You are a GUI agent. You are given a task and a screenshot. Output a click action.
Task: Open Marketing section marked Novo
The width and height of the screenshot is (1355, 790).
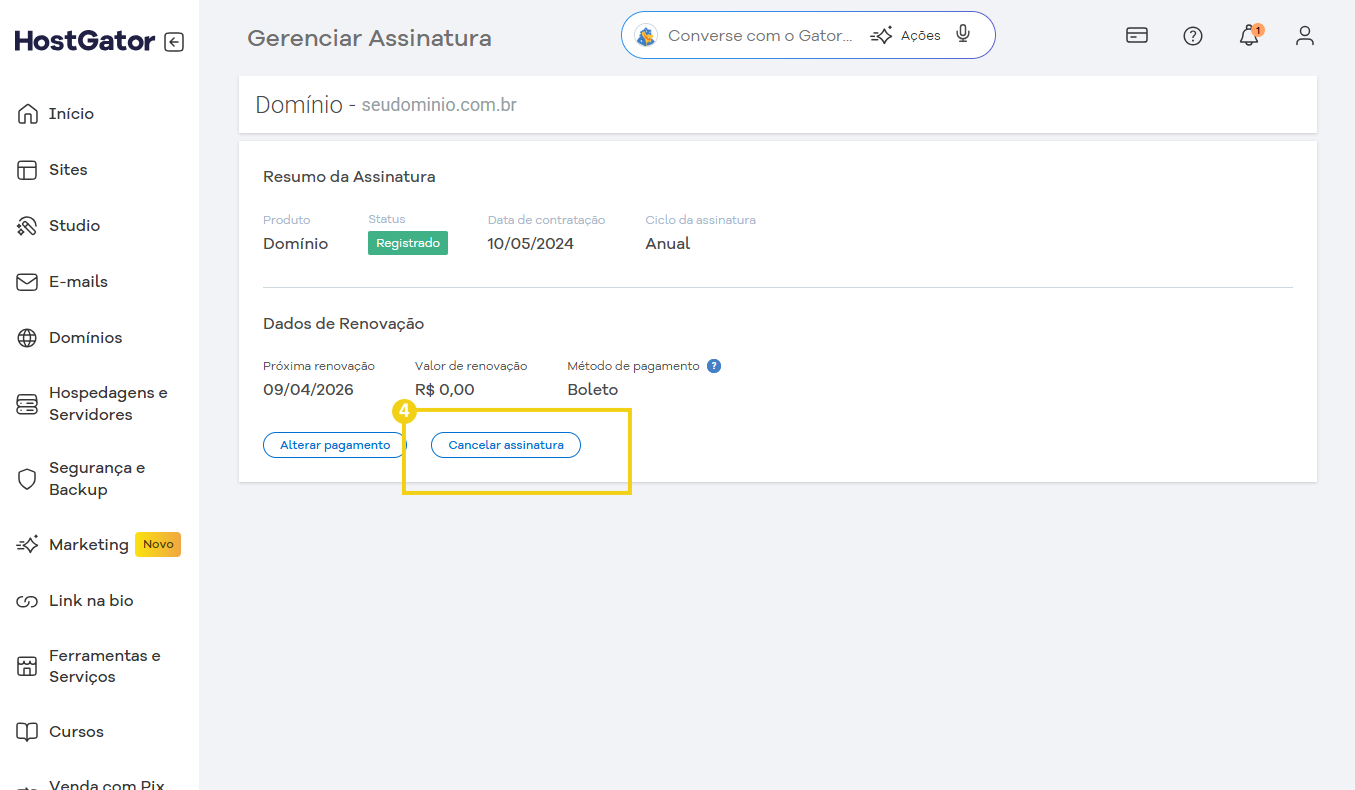(88, 545)
